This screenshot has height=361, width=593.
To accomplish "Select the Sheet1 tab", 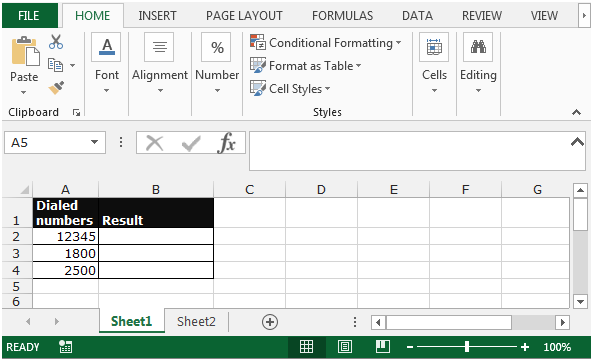I will [132, 321].
